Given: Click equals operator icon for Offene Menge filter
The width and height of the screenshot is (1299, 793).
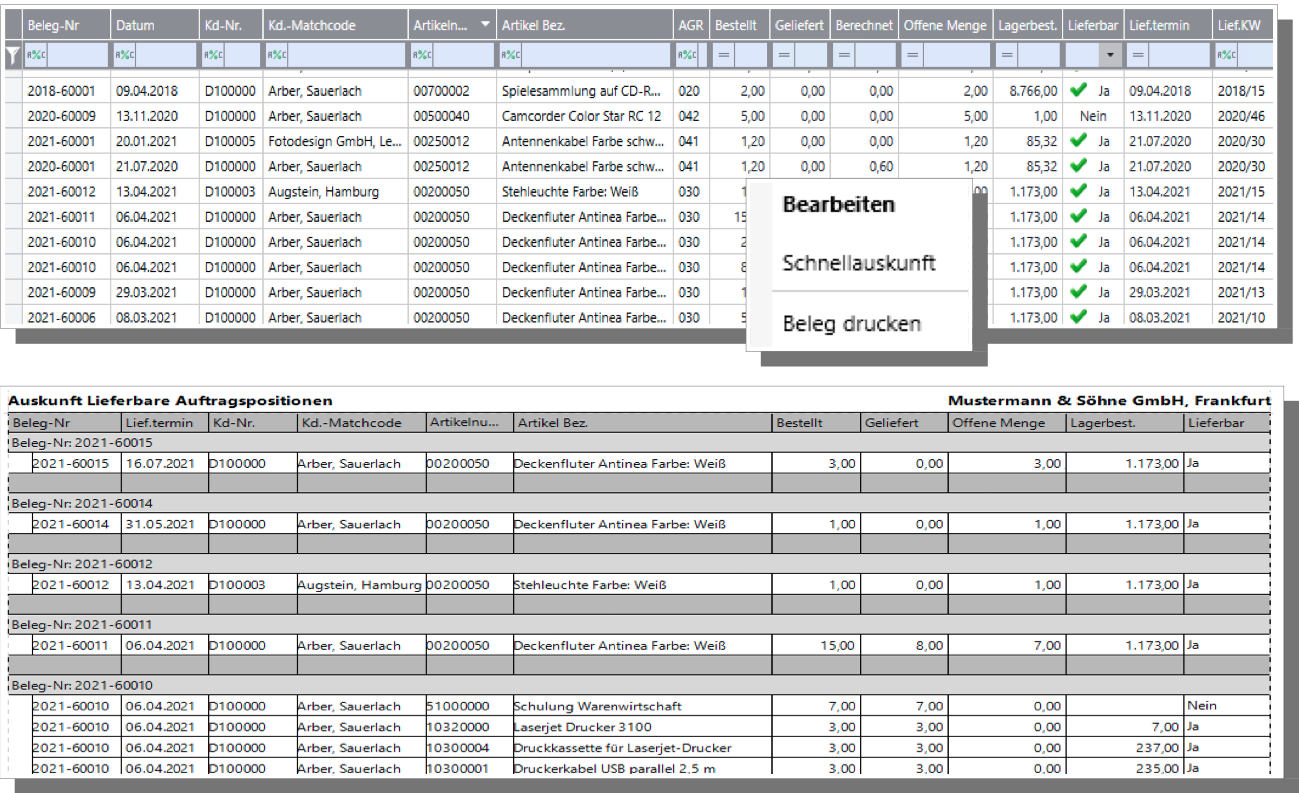Looking at the screenshot, I should point(912,56).
